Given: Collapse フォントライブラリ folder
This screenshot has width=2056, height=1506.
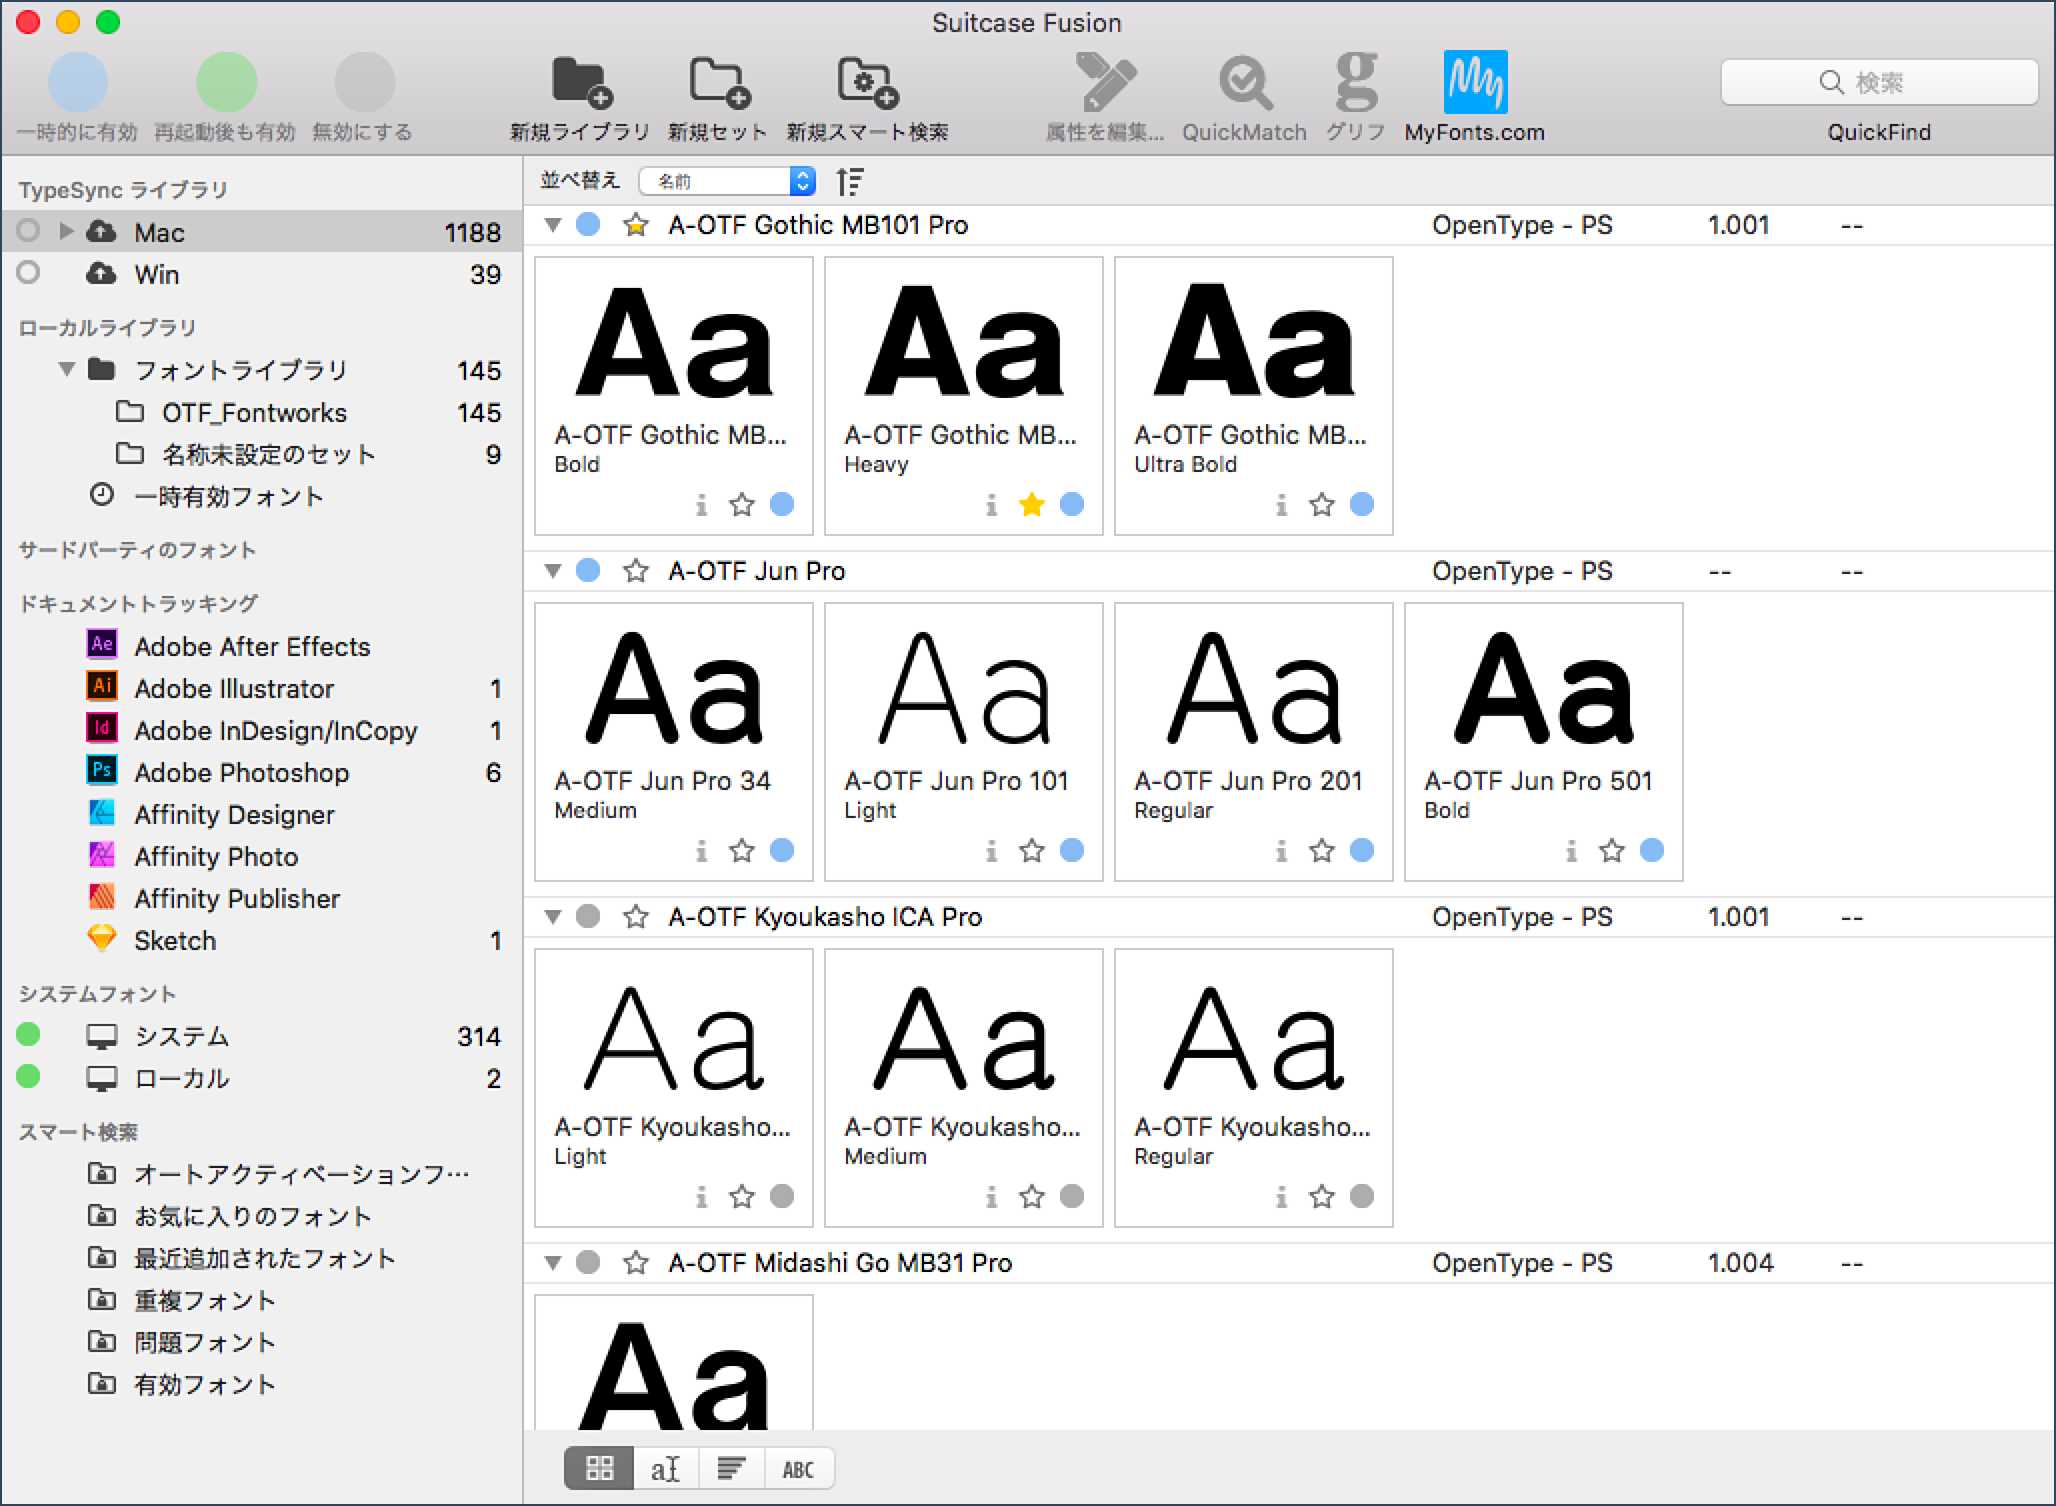Looking at the screenshot, I should tap(67, 369).
